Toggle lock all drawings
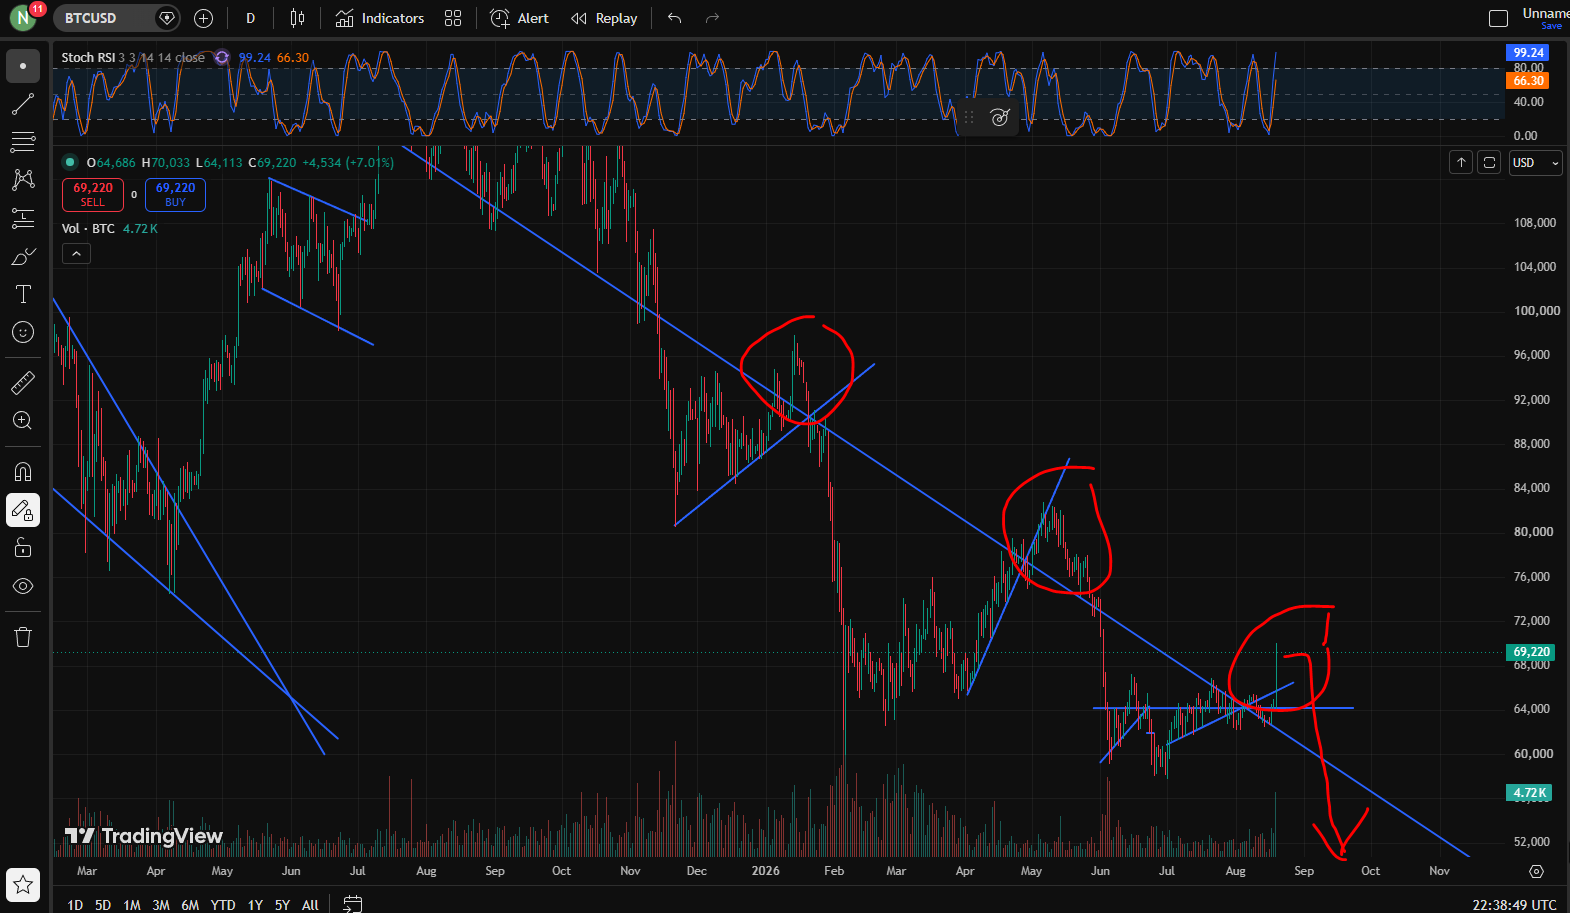This screenshot has width=1570, height=913. (23, 548)
